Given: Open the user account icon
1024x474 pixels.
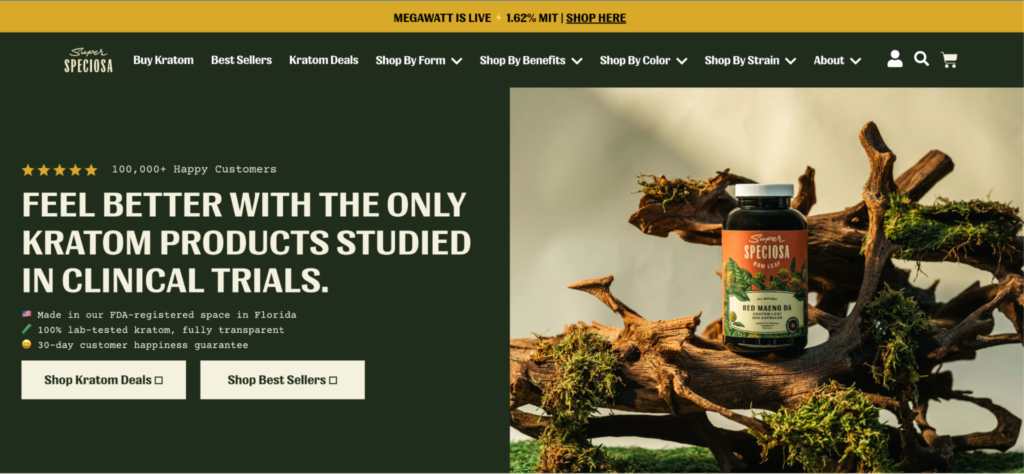Looking at the screenshot, I should point(895,59).
